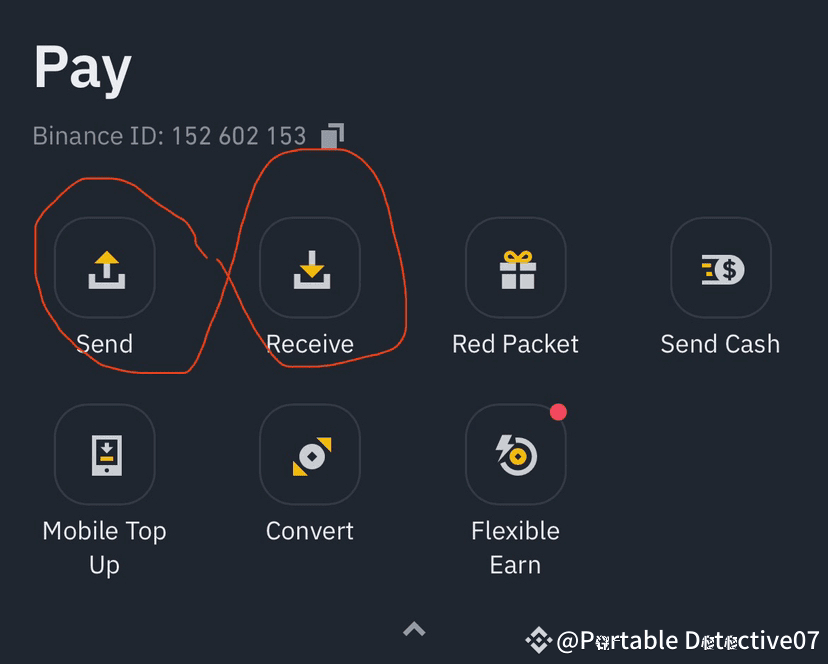Click the @Portable Detective07 watermark
This screenshot has width=828, height=664.
688,641
